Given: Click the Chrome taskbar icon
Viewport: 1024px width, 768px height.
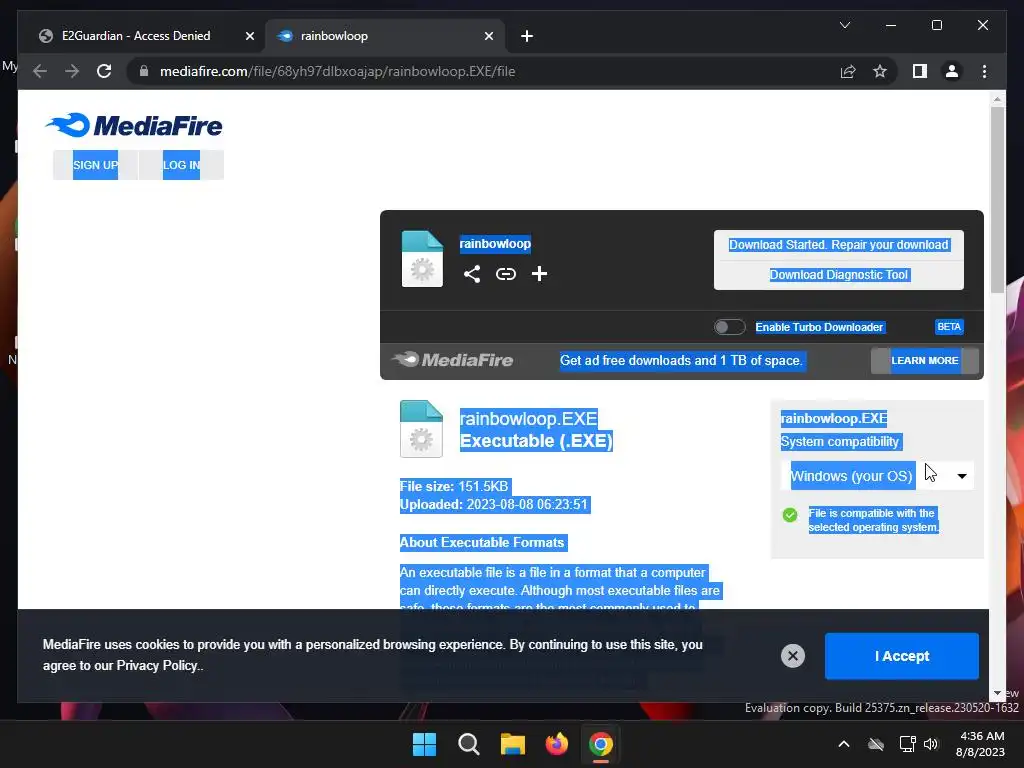Looking at the screenshot, I should [x=601, y=744].
